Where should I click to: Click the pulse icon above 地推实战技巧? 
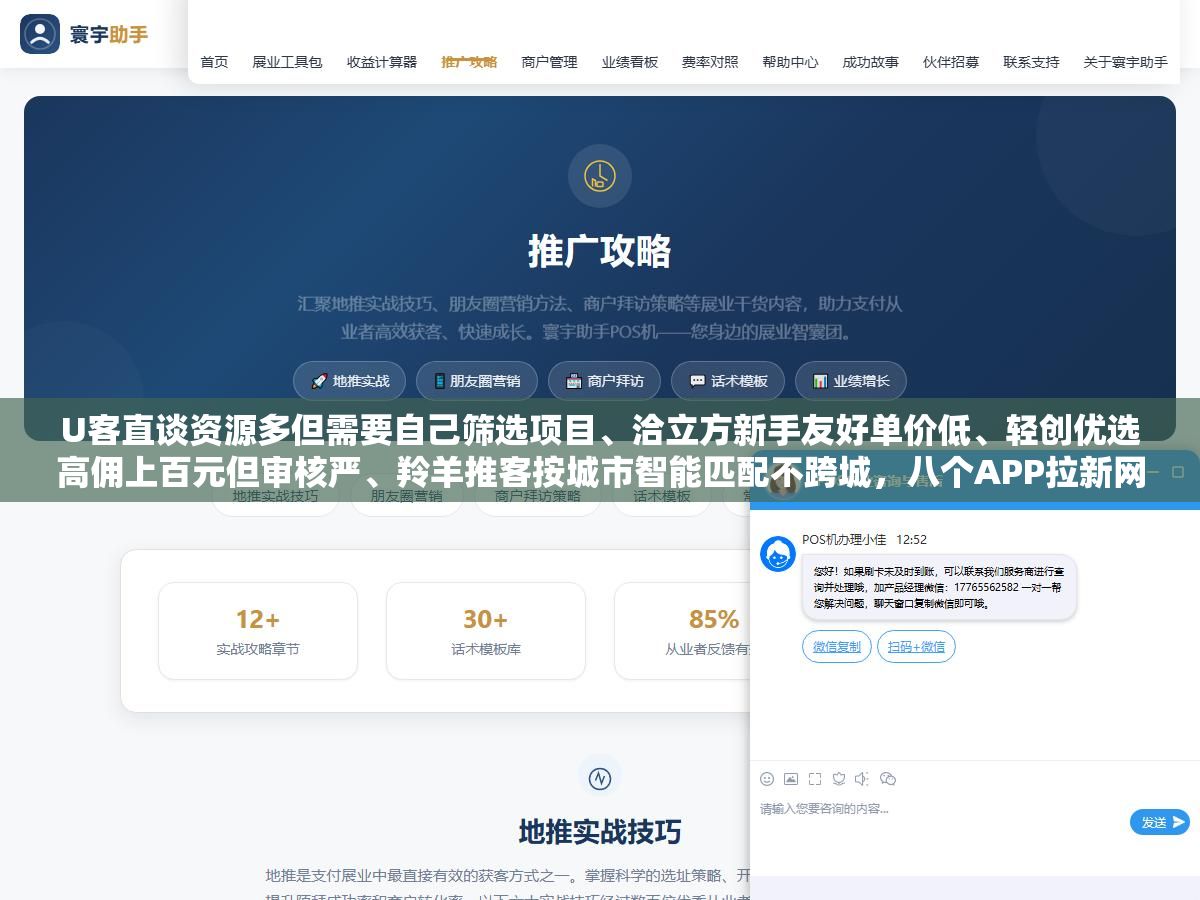pos(600,777)
